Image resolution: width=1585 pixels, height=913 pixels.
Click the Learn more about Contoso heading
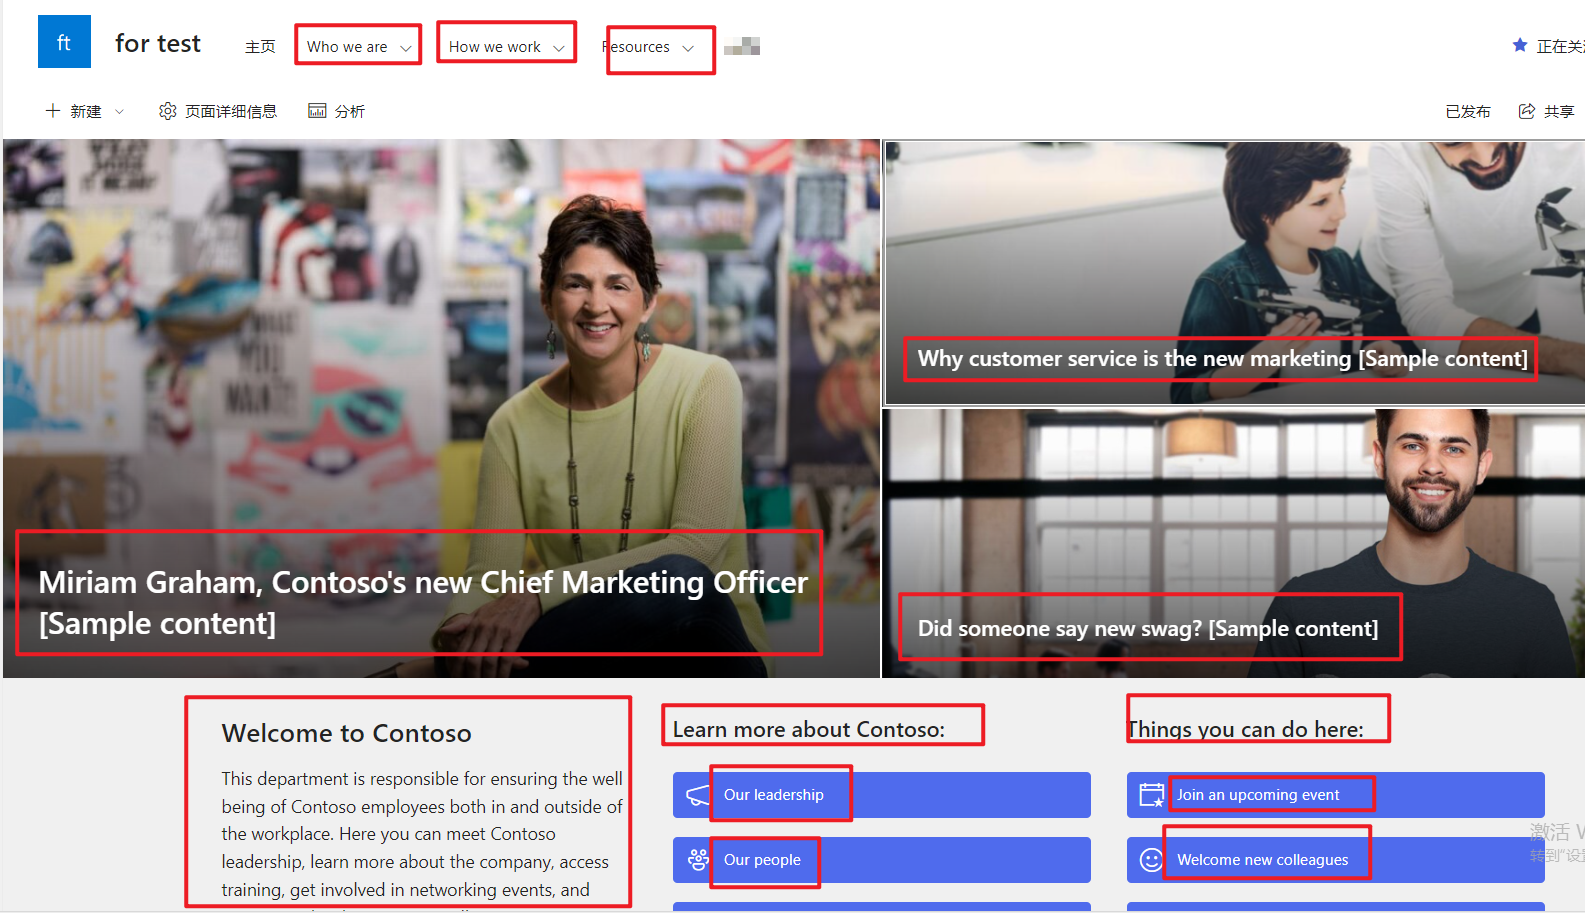coord(808,729)
